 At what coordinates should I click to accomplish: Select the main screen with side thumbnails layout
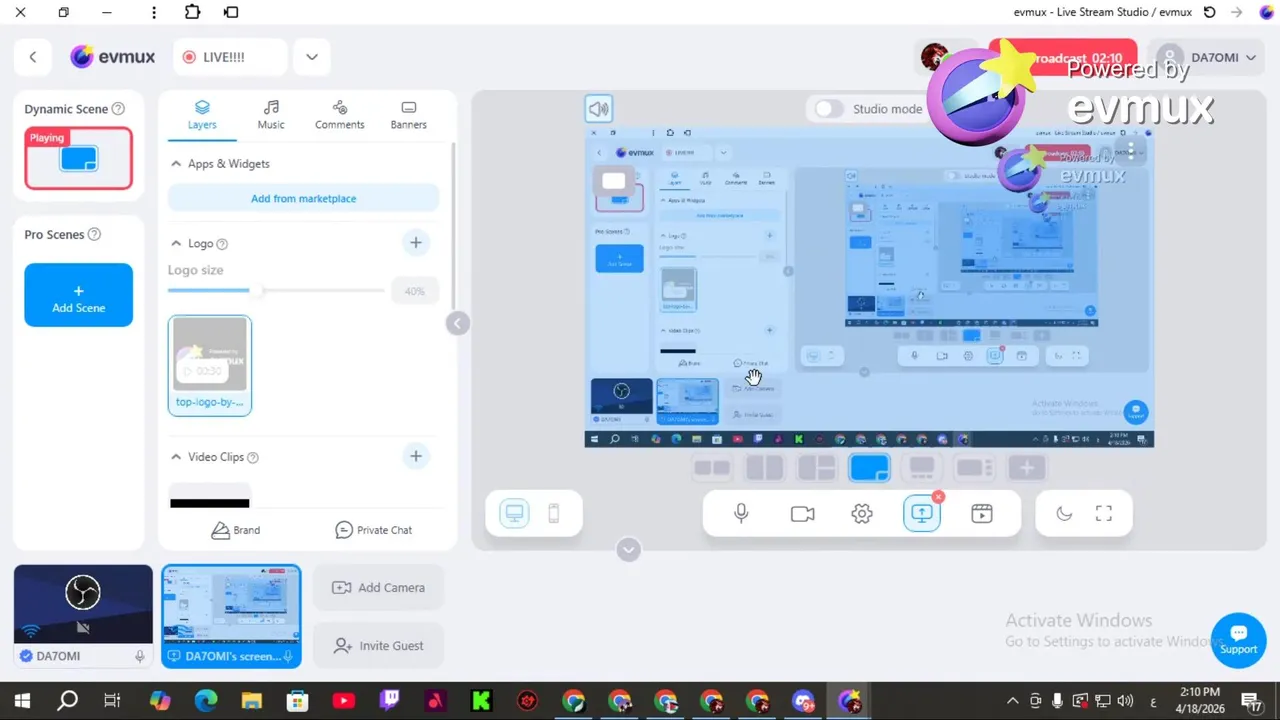(x=974, y=467)
